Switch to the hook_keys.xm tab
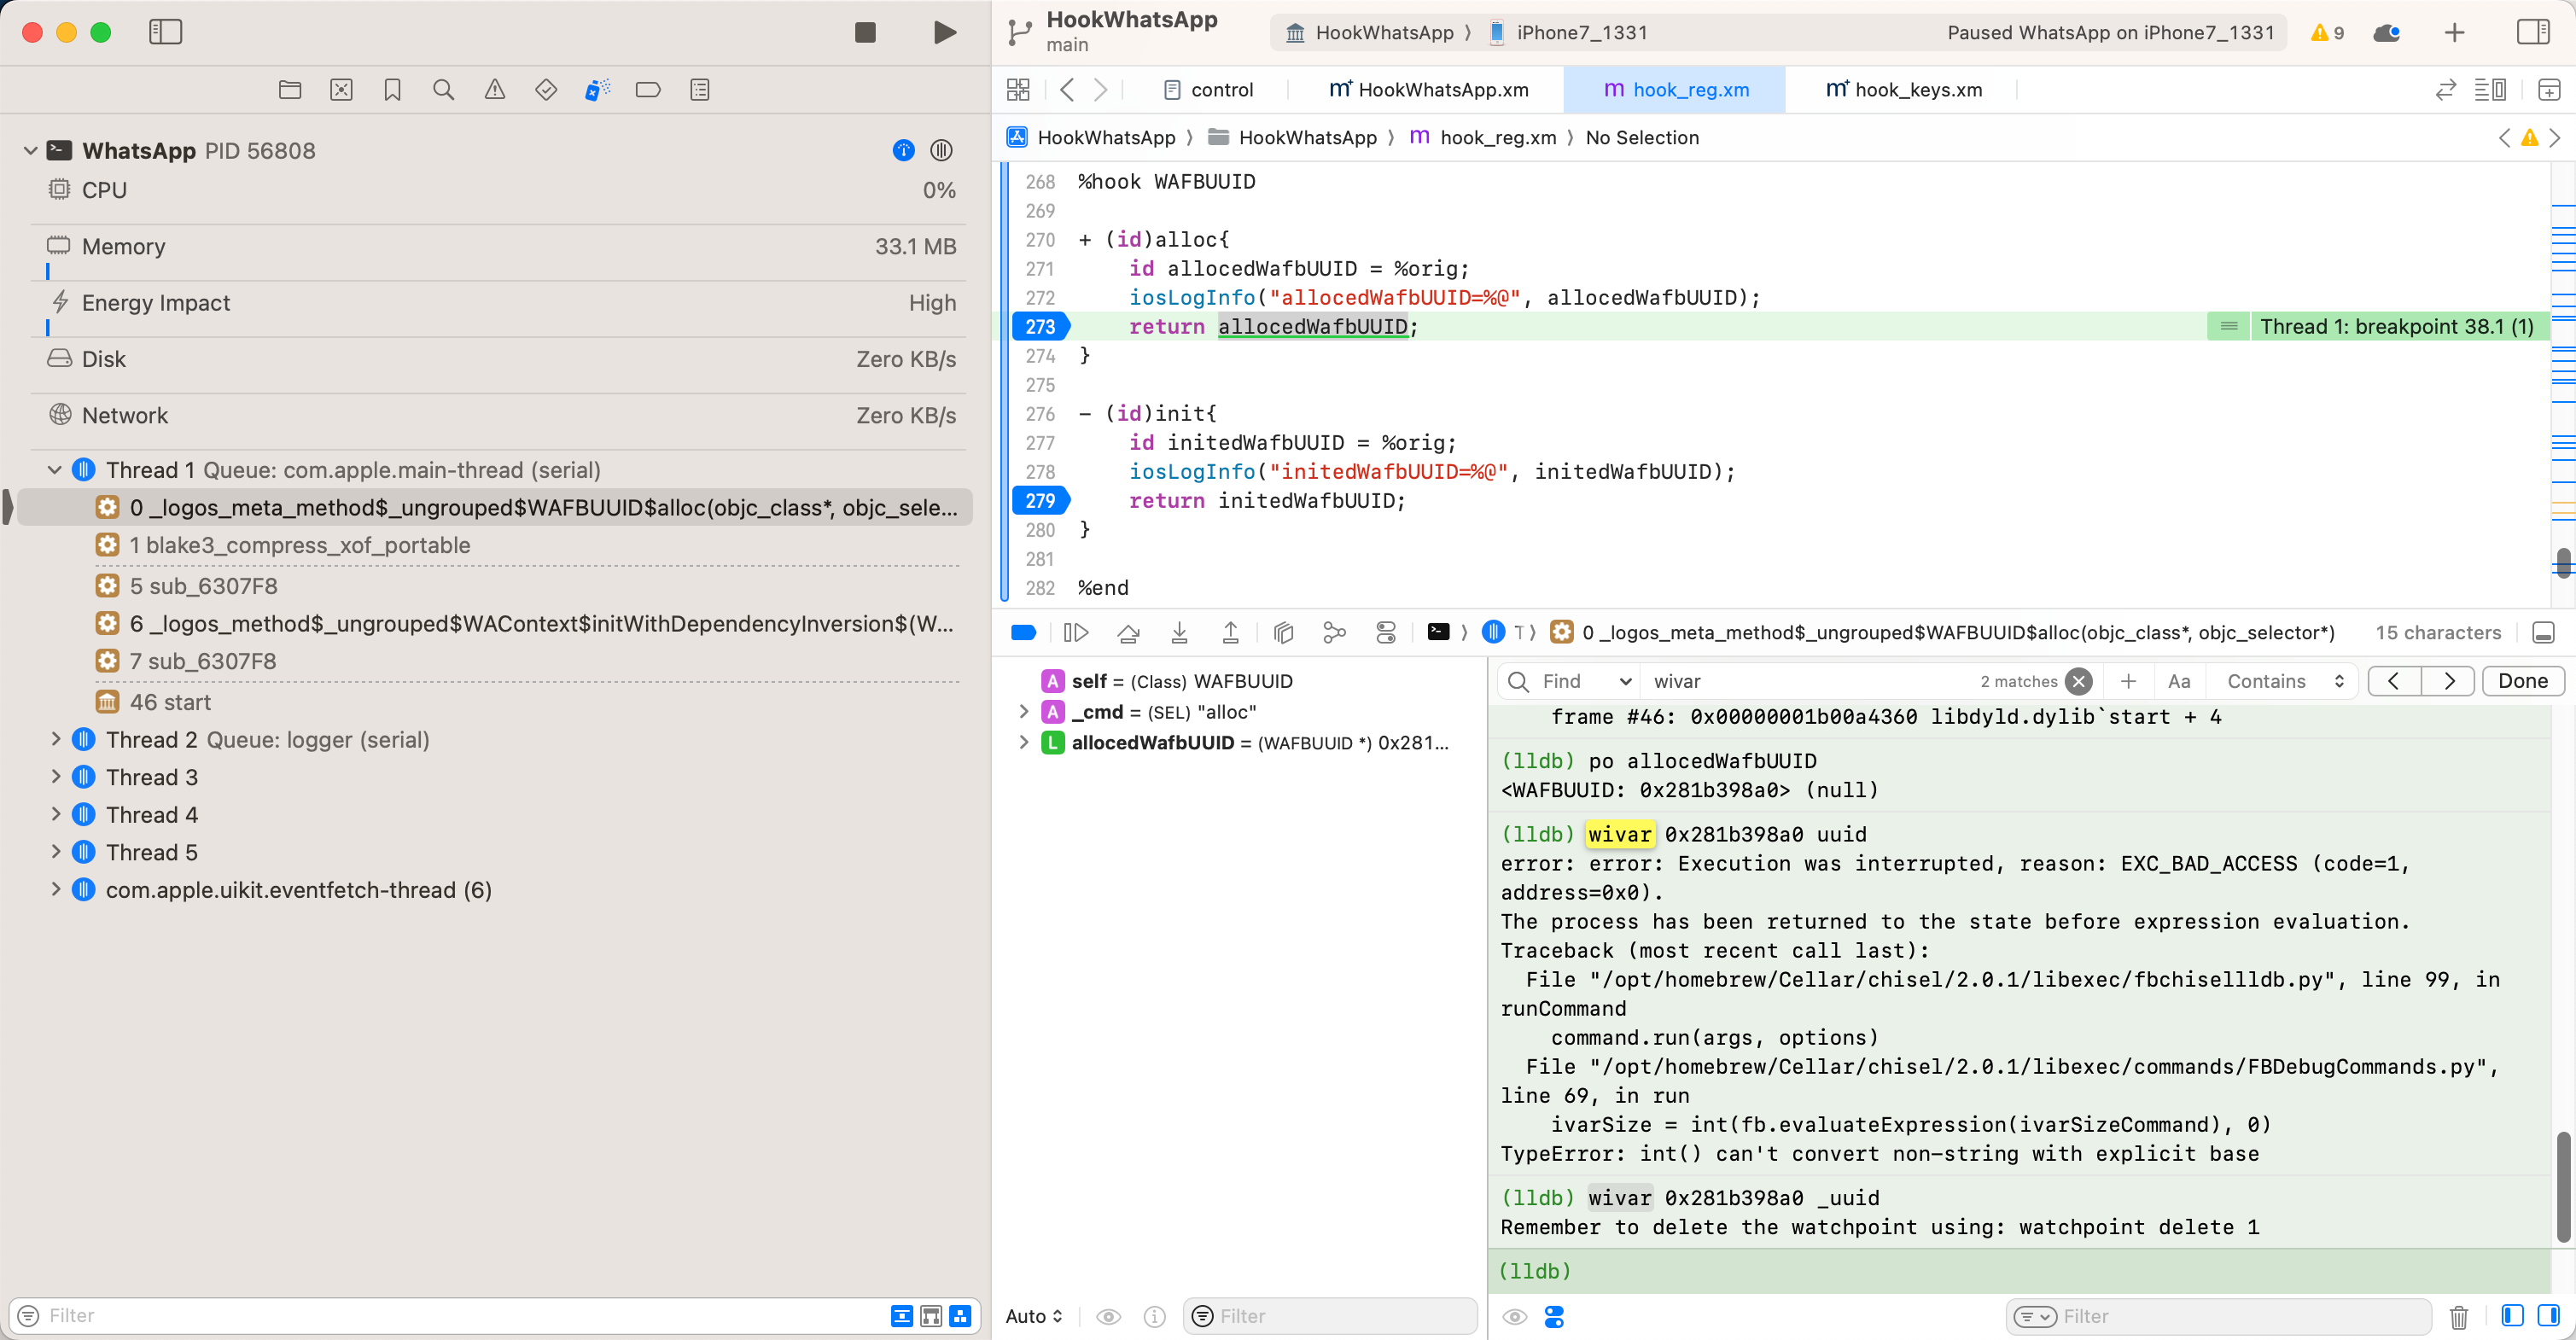The height and width of the screenshot is (1340, 2576). coord(1903,90)
